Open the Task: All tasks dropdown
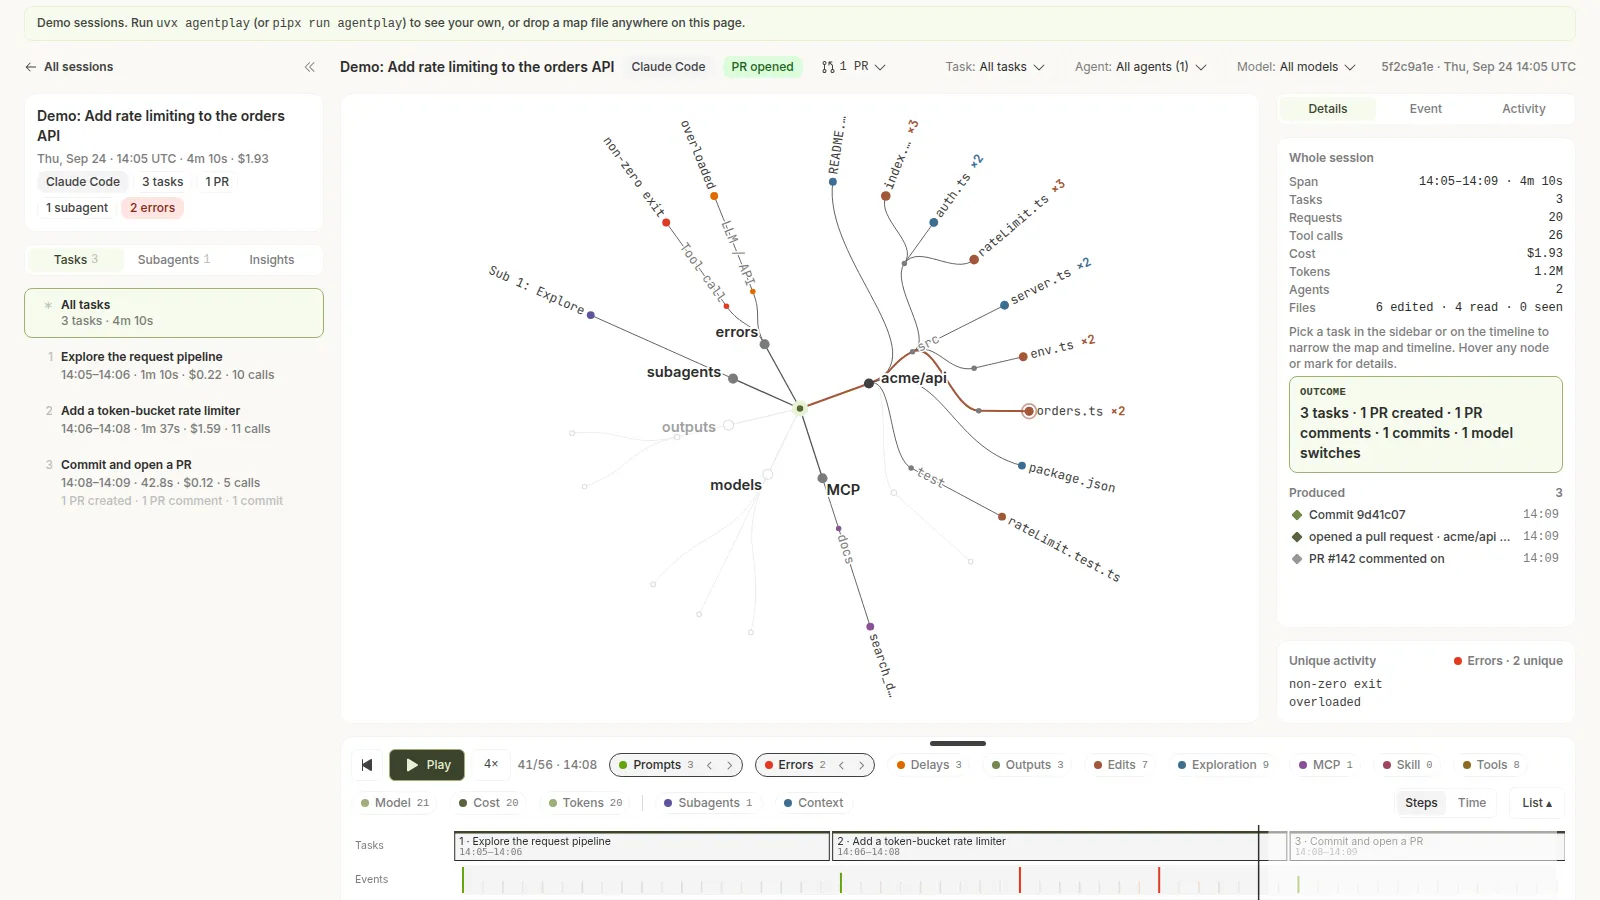 point(995,67)
